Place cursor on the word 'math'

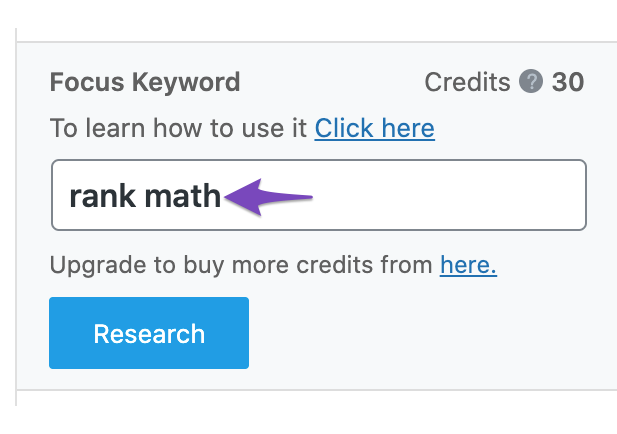tap(183, 196)
